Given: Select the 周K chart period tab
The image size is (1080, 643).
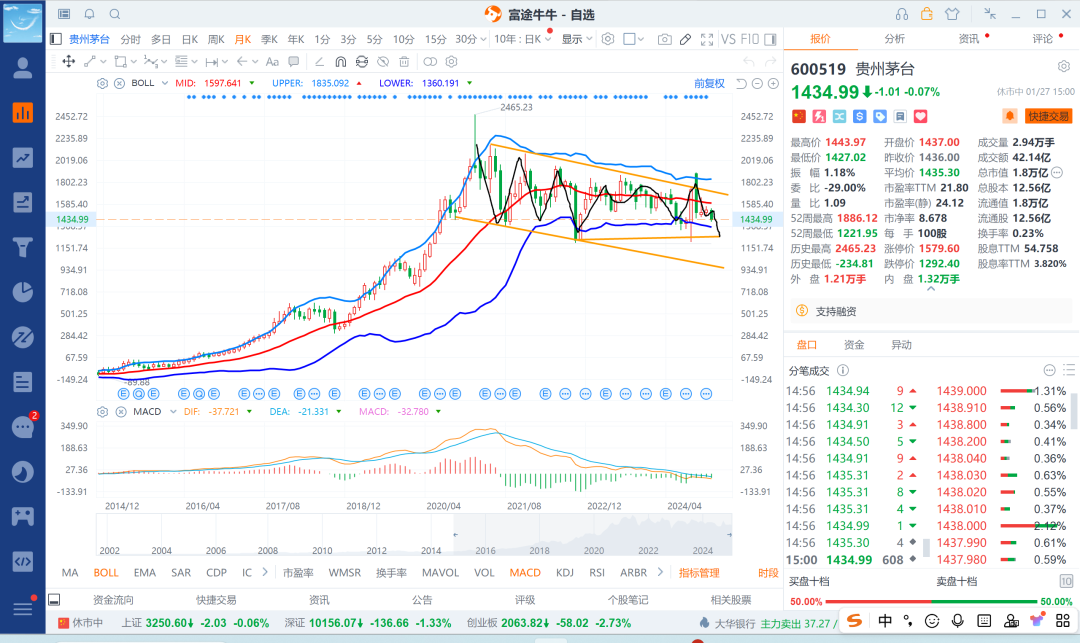Looking at the screenshot, I should pos(216,39).
